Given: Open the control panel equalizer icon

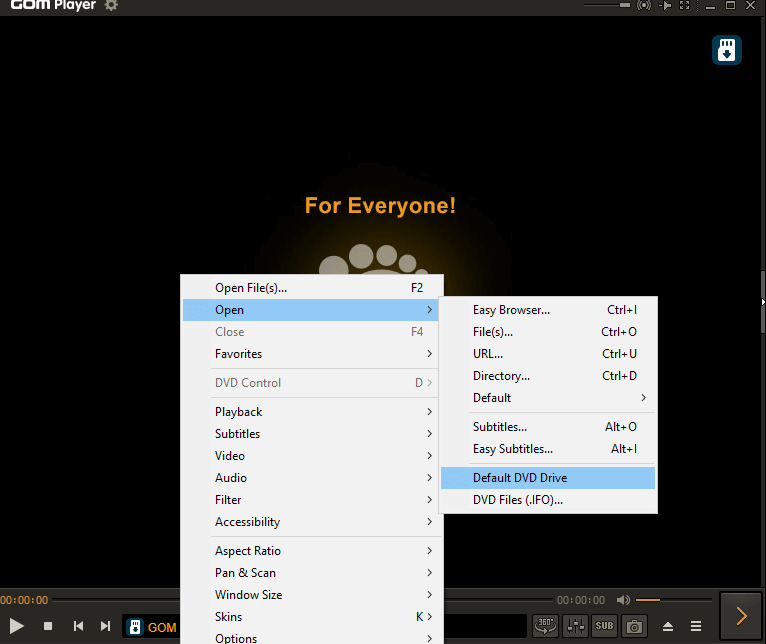Looking at the screenshot, I should coord(575,626).
